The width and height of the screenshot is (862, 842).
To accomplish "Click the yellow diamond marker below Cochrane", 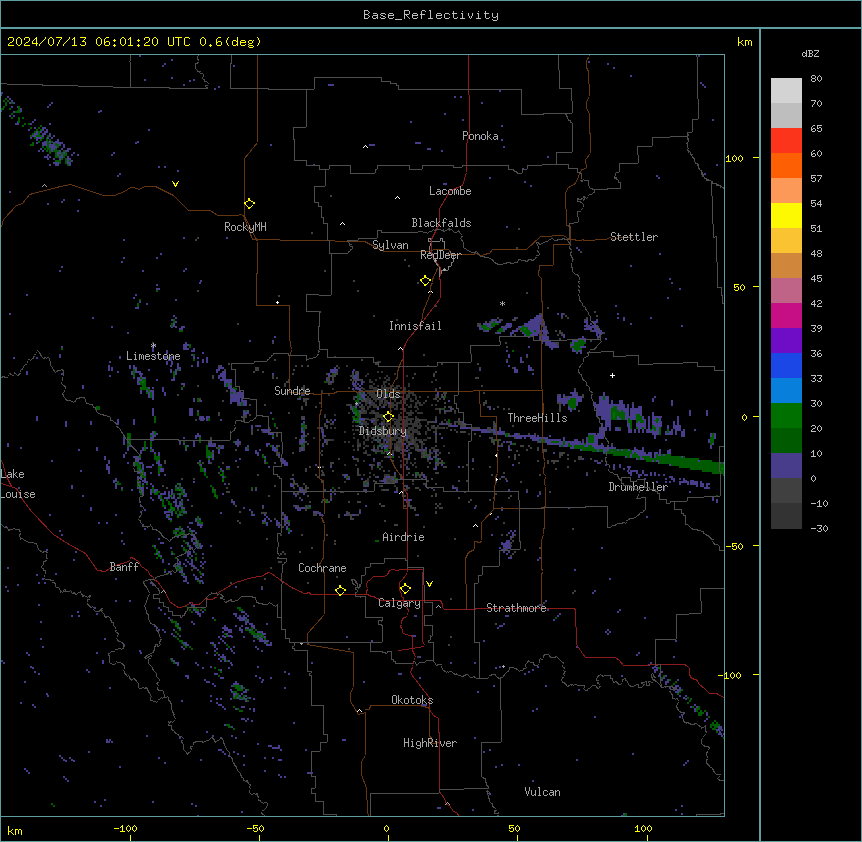I will click(340, 590).
